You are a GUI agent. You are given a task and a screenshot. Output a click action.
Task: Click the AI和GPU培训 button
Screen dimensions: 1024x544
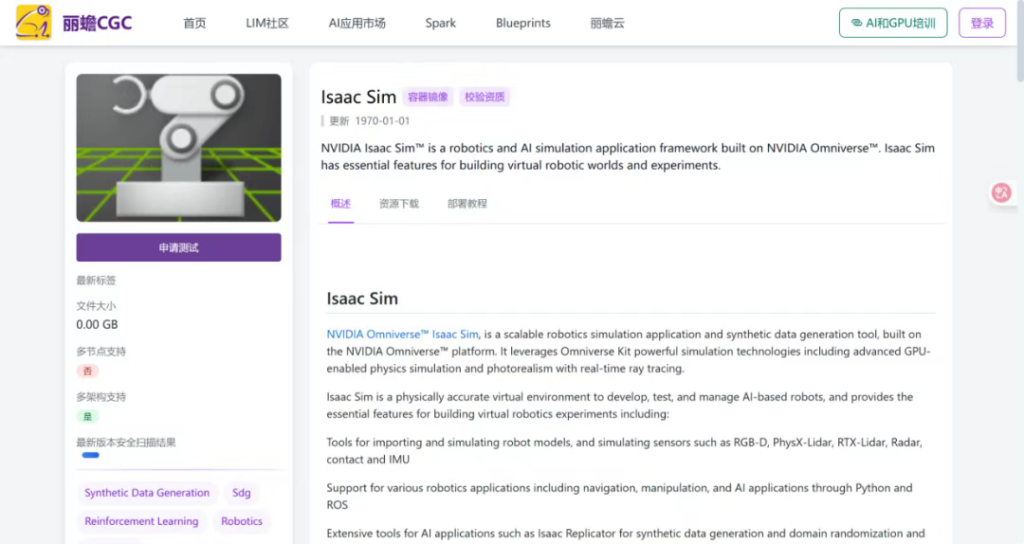pos(892,23)
